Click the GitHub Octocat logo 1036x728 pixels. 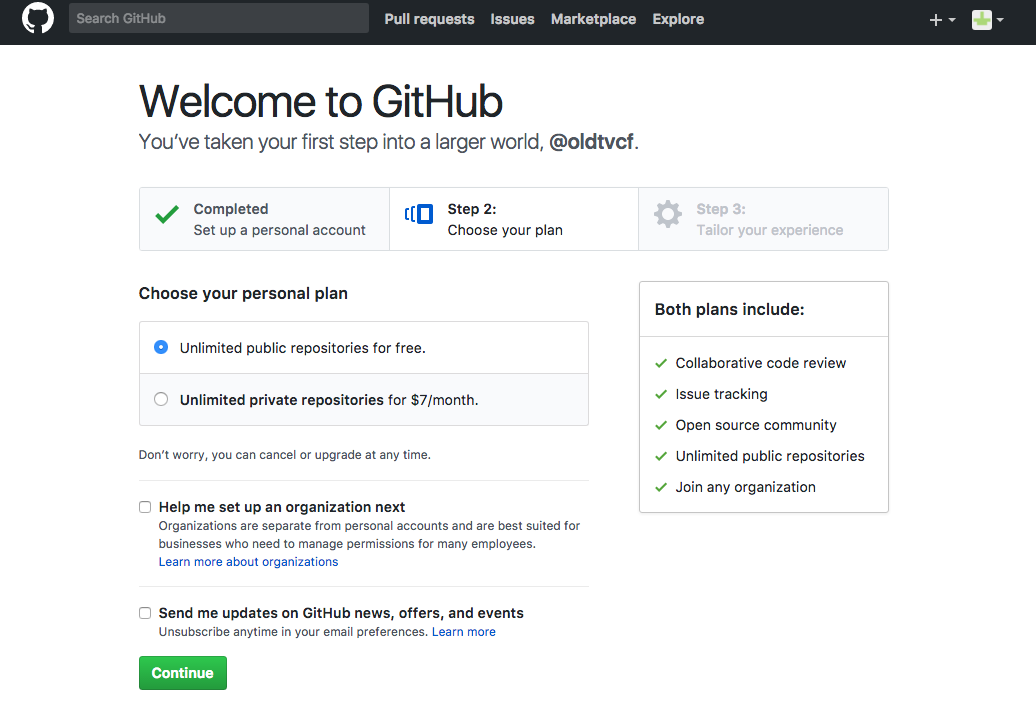[38, 18]
